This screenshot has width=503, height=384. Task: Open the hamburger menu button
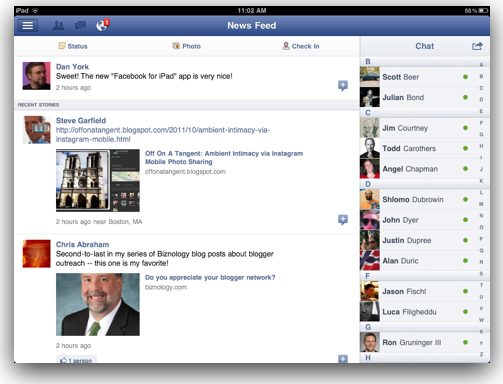pos(28,26)
